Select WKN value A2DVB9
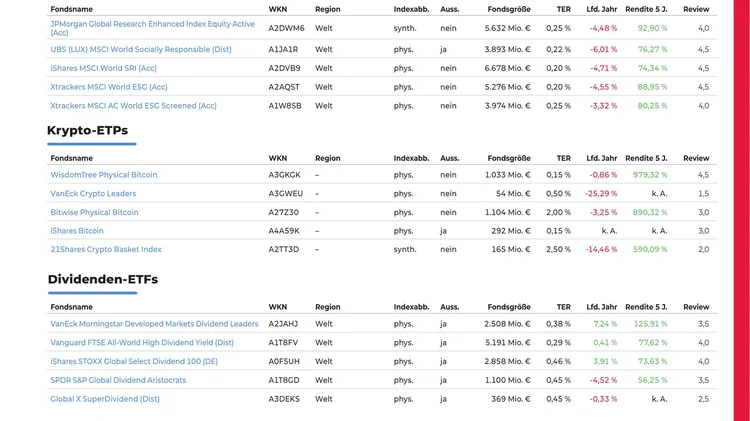This screenshot has width=750, height=421. [284, 68]
